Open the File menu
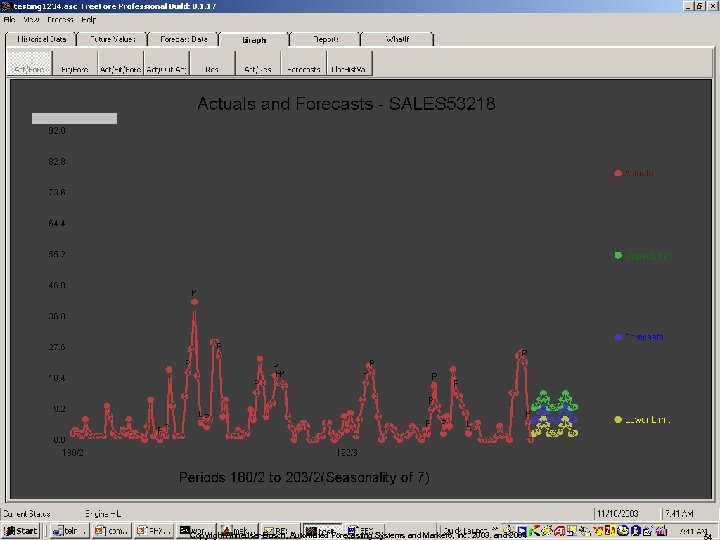Image resolution: width=720 pixels, height=540 pixels. tap(9, 20)
